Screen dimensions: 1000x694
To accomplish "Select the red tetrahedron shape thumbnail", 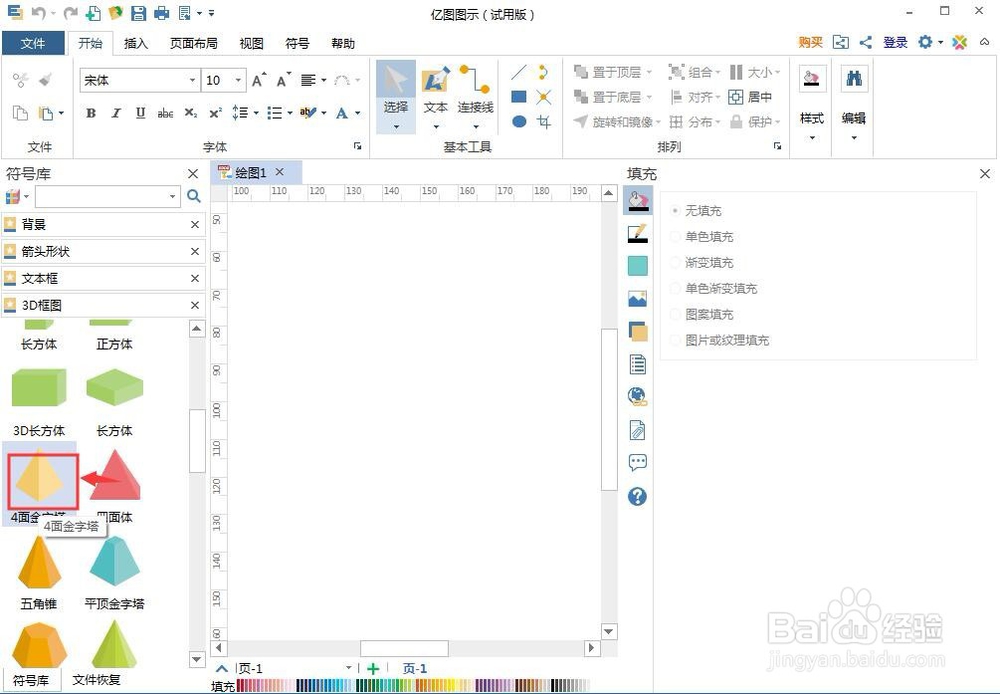I will click(115, 475).
